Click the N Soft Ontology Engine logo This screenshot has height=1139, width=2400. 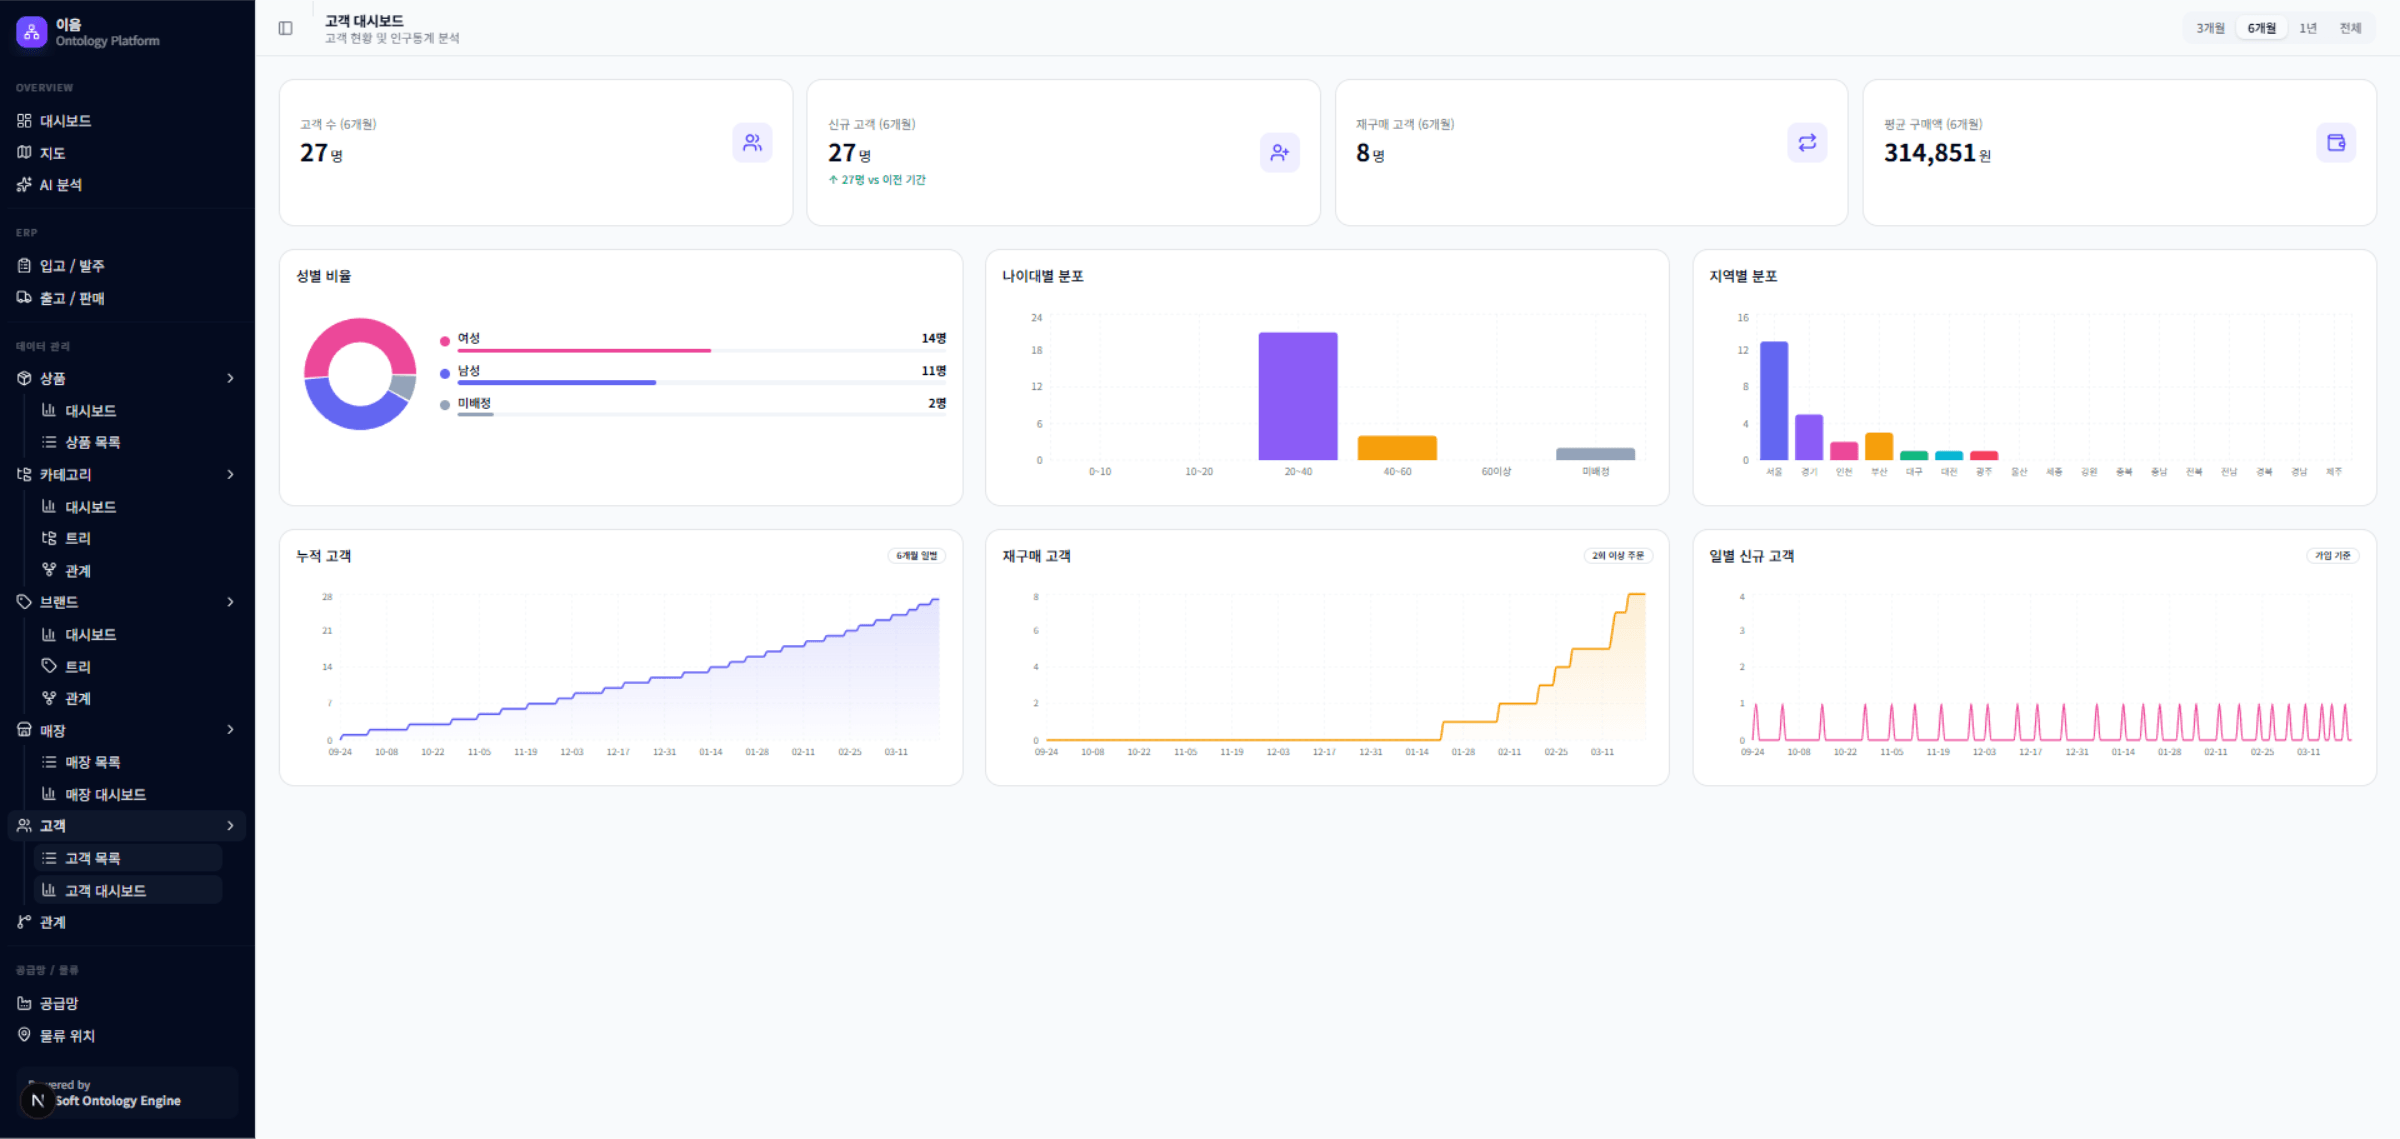pos(38,1100)
